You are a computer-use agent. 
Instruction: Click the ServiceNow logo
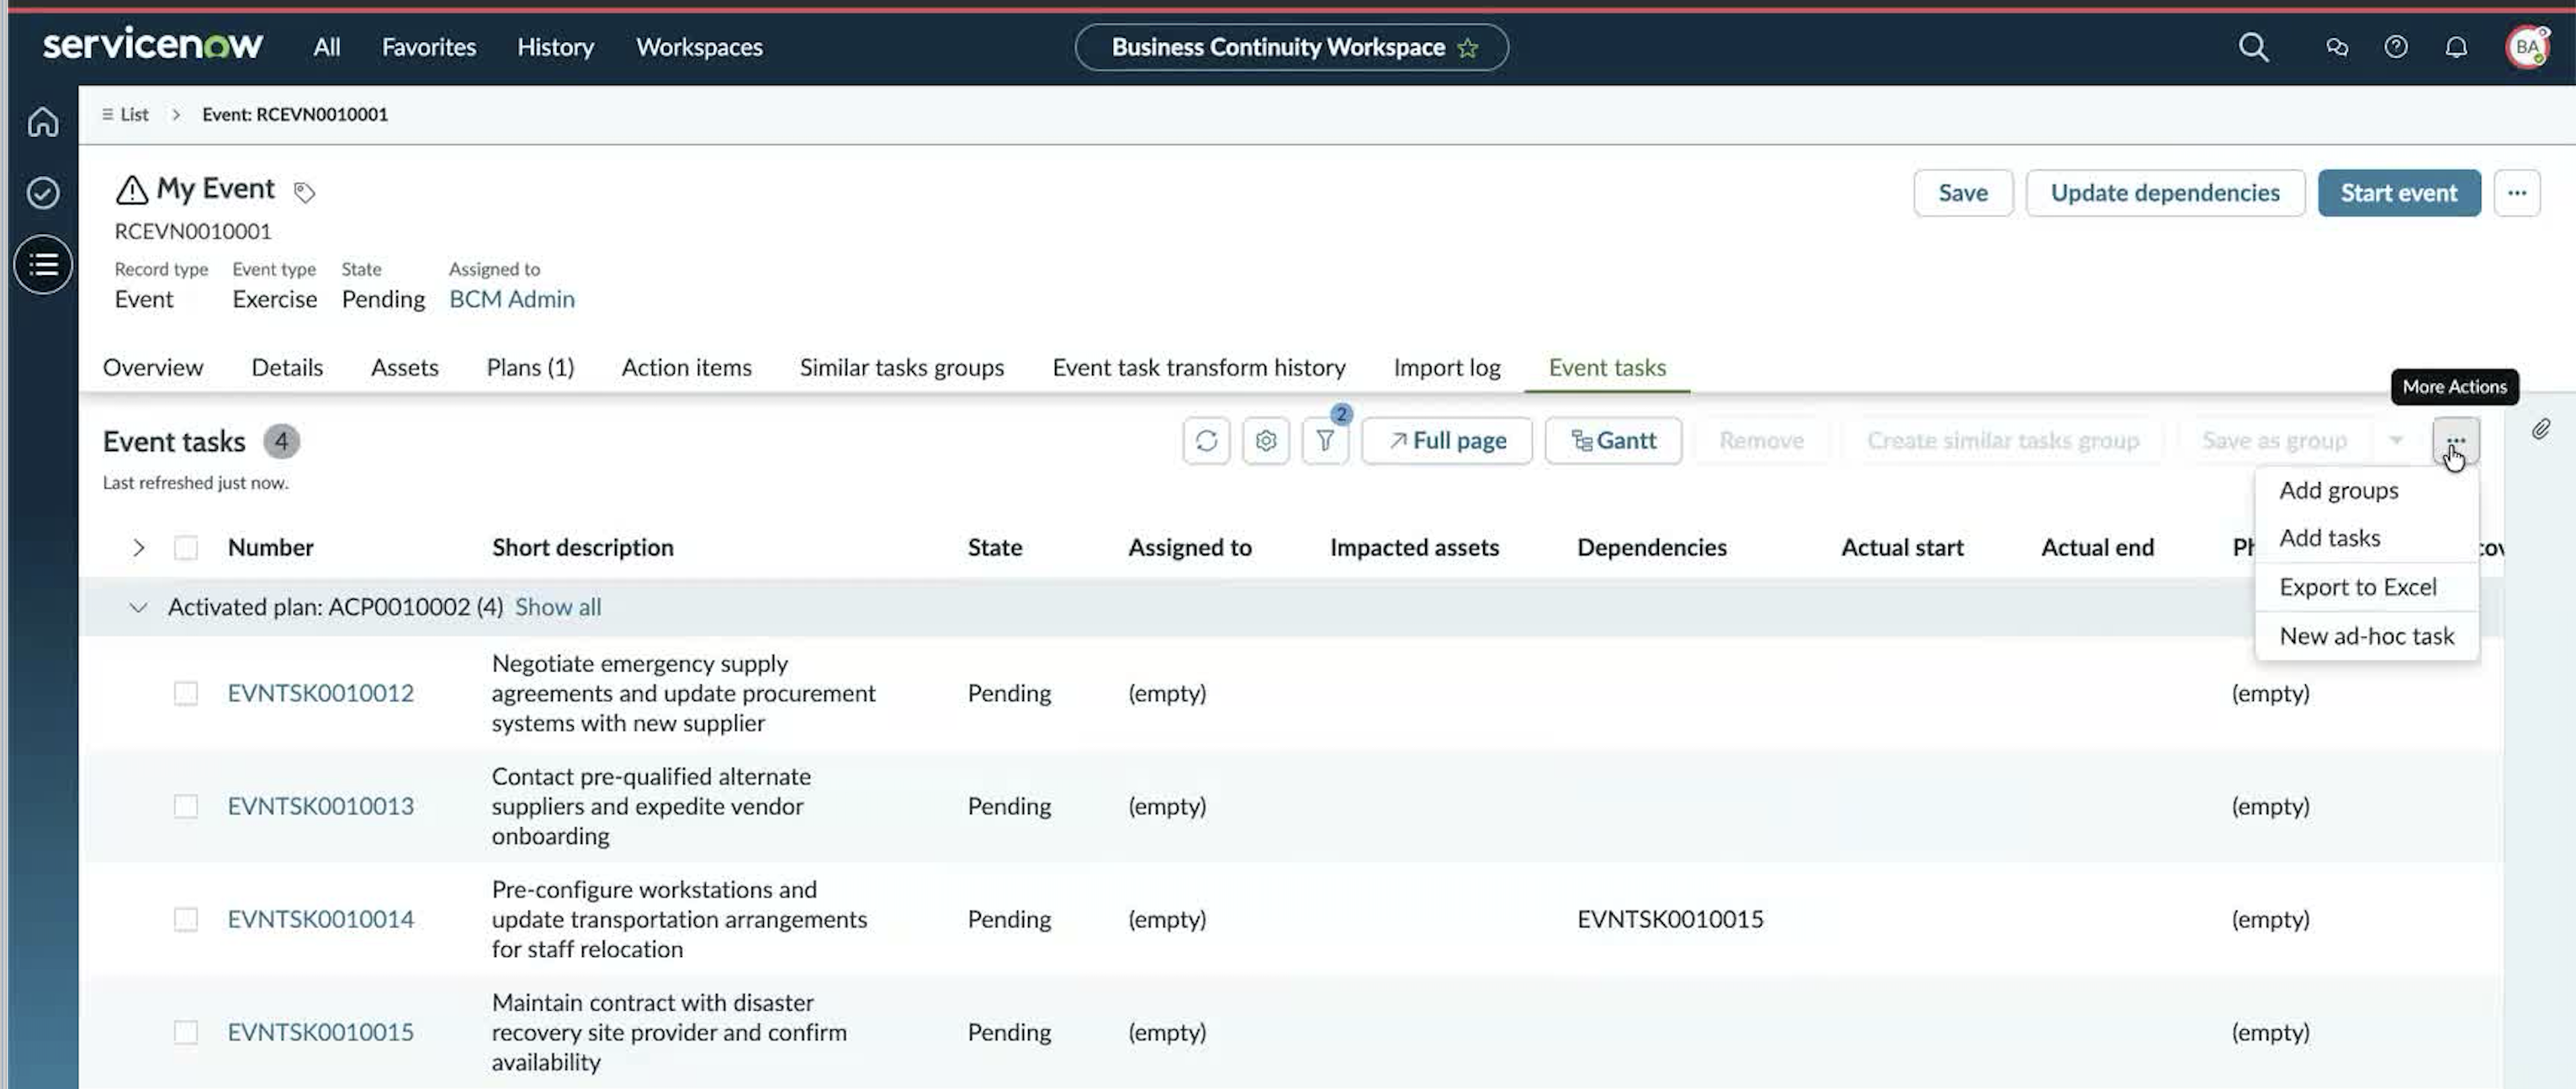(x=153, y=46)
